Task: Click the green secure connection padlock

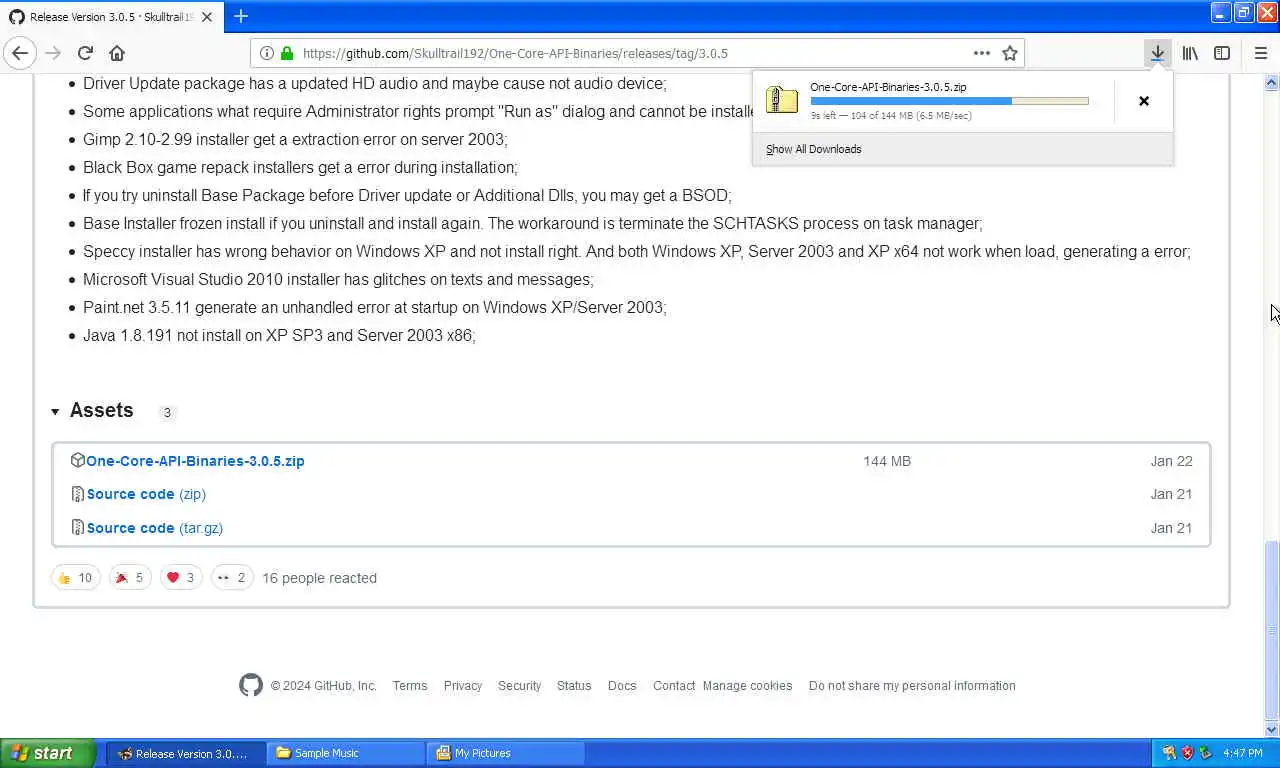Action: [x=287, y=53]
